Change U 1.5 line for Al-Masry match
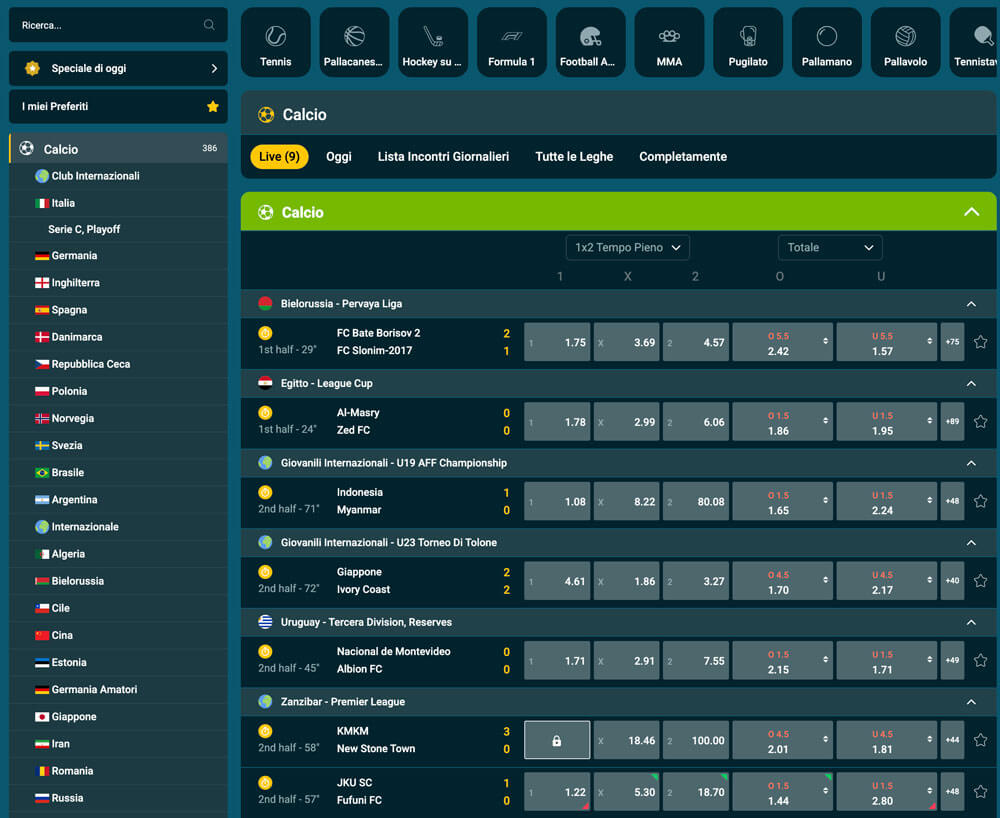Image resolution: width=1000 pixels, height=818 pixels. [929, 421]
